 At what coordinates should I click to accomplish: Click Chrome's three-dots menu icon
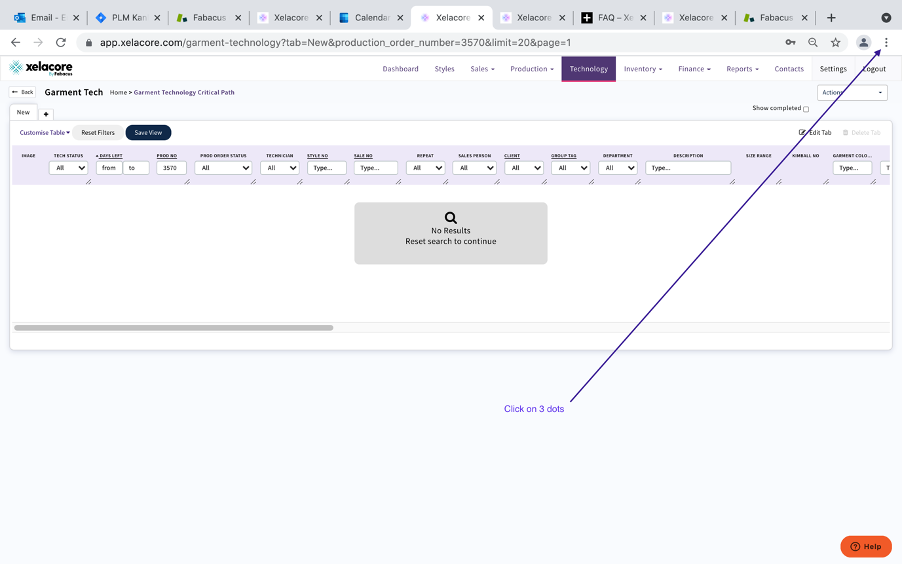(885, 42)
